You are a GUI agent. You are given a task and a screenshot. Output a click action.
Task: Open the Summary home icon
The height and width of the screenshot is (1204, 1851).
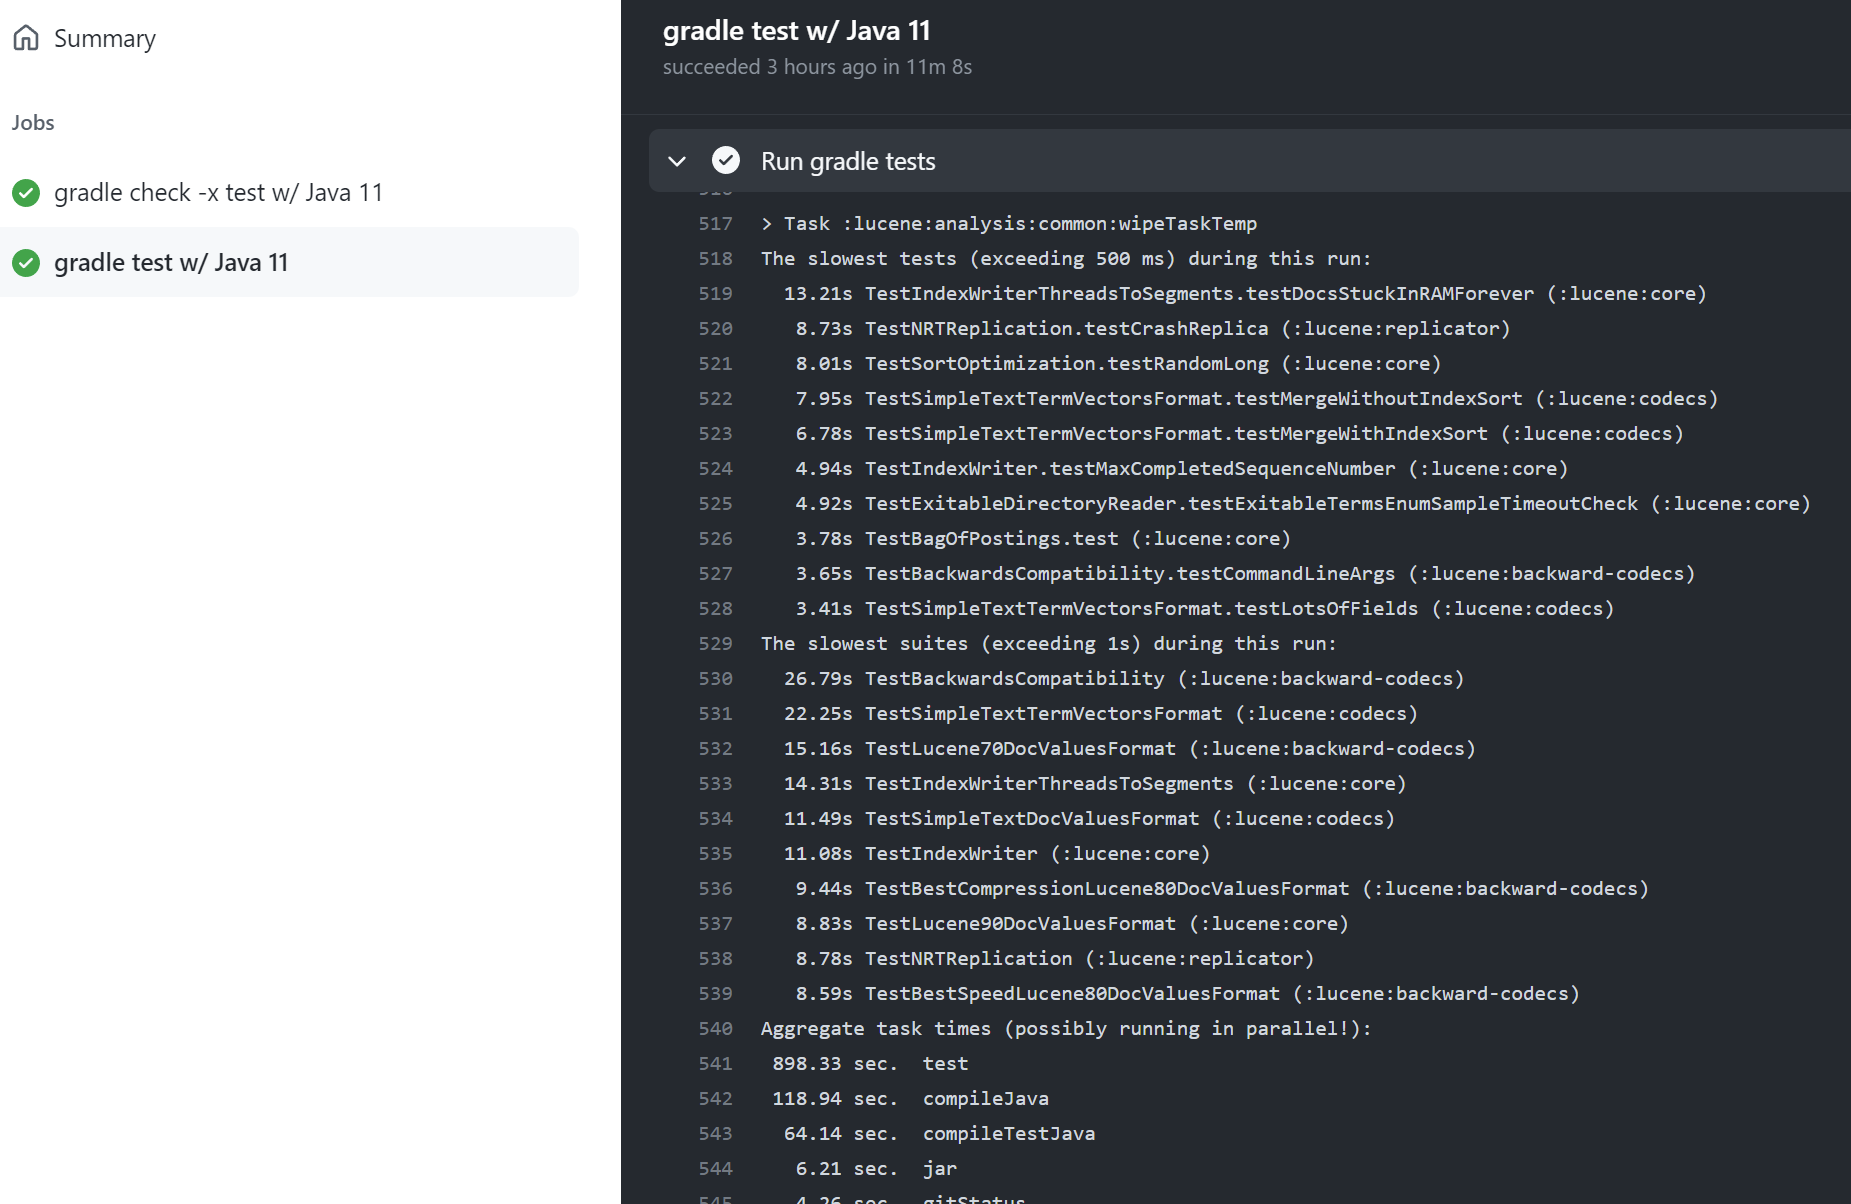(x=26, y=38)
